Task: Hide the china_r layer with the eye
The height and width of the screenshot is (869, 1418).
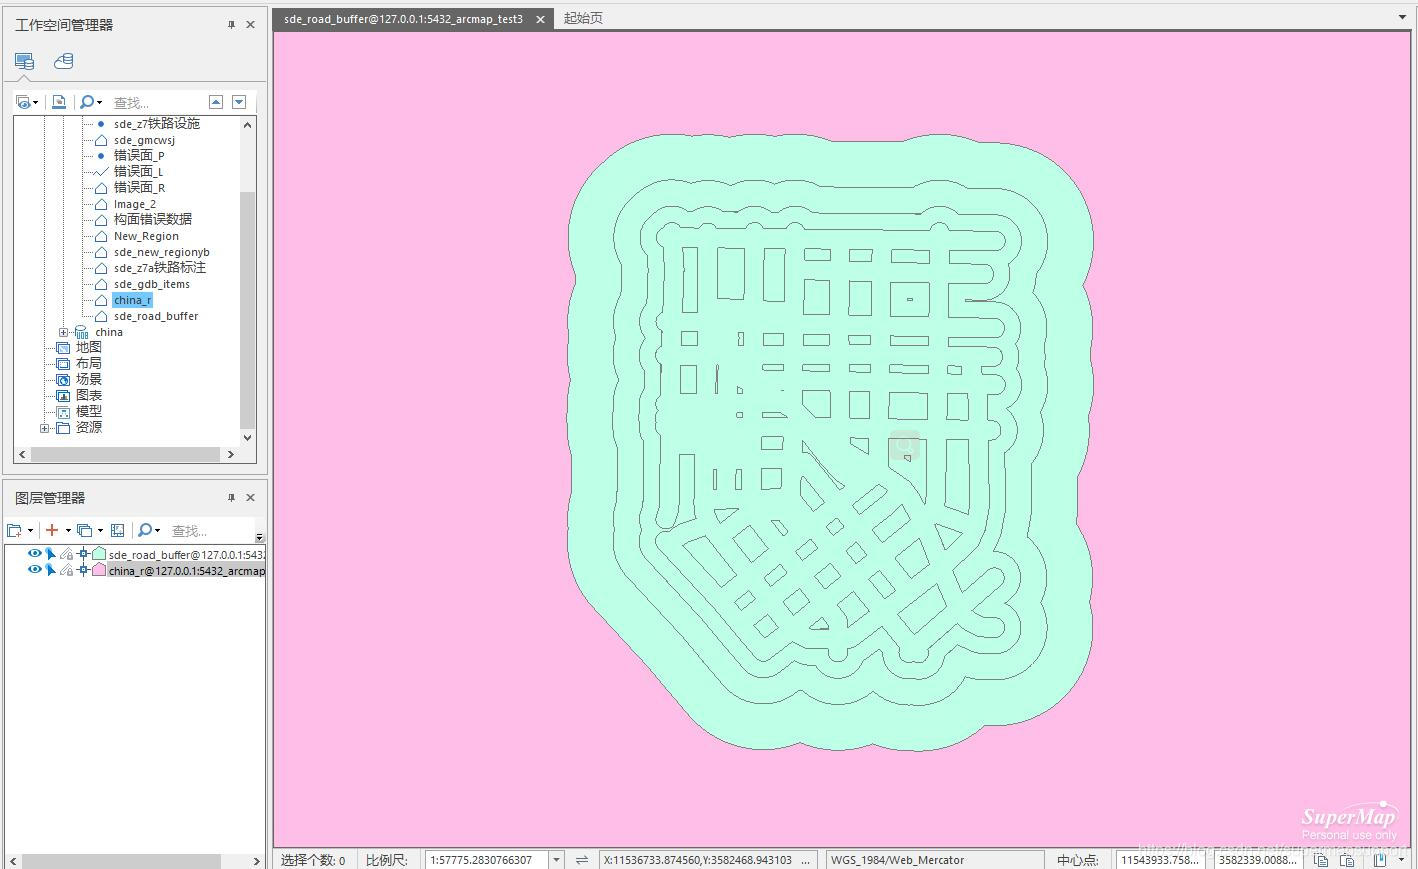Action: click(35, 570)
